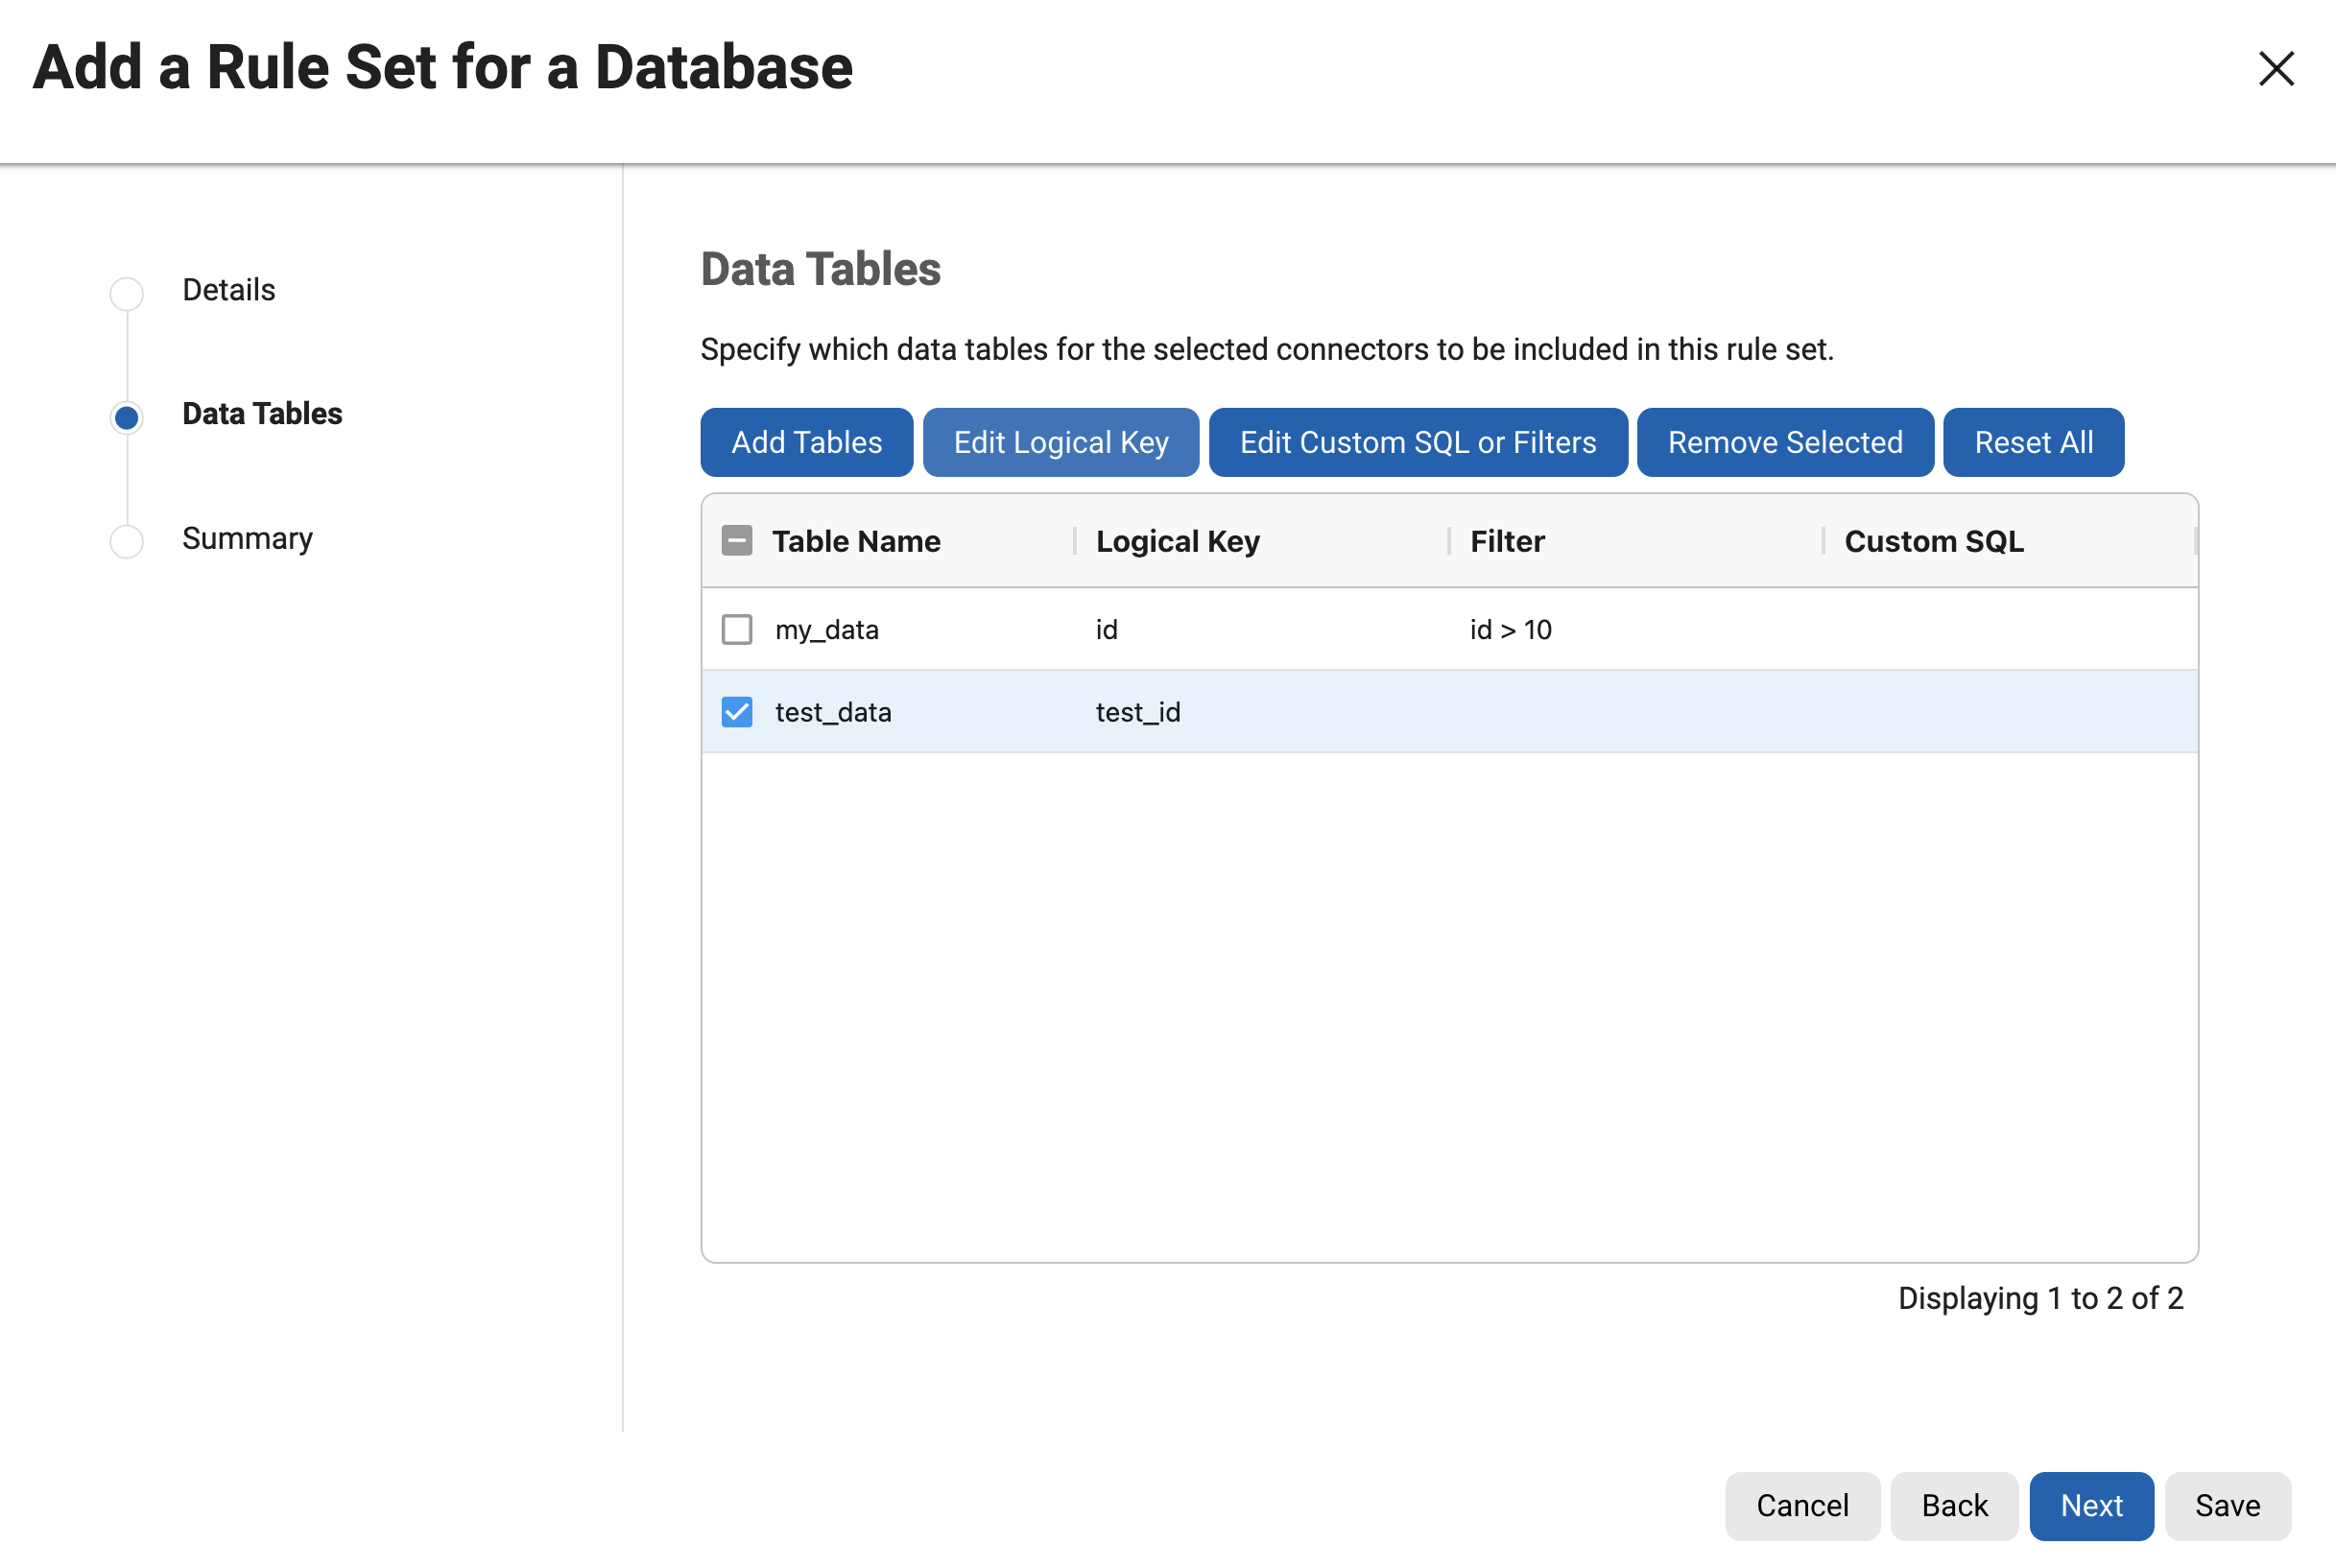2336x1568 pixels.
Task: Click Remove Selected button
Action: tap(1784, 442)
